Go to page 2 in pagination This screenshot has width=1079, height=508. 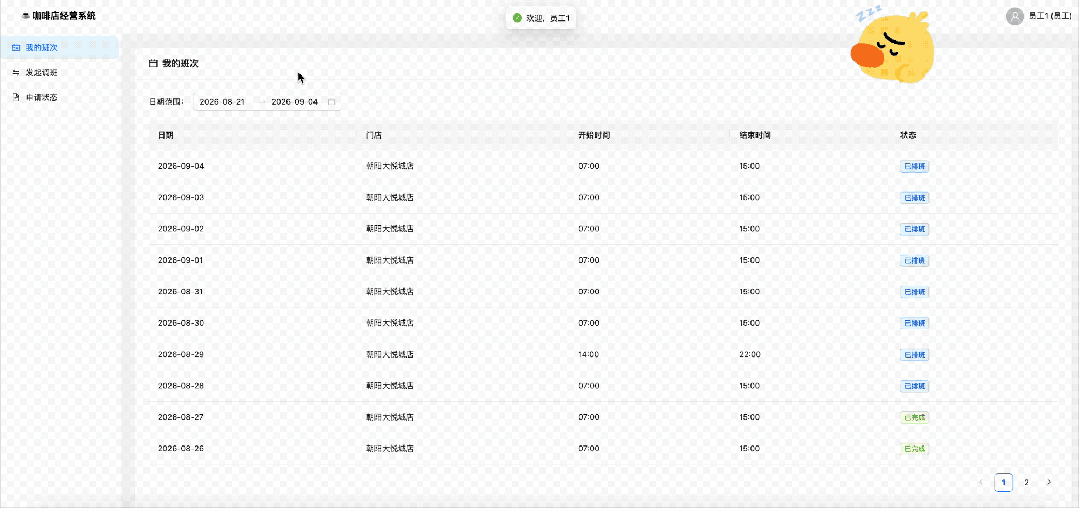tap(1026, 483)
